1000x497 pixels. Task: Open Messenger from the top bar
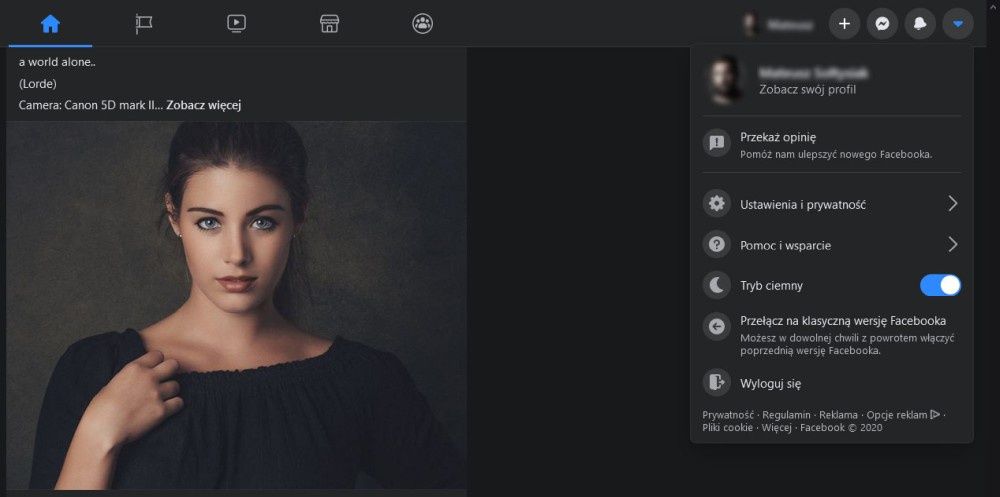click(x=882, y=24)
